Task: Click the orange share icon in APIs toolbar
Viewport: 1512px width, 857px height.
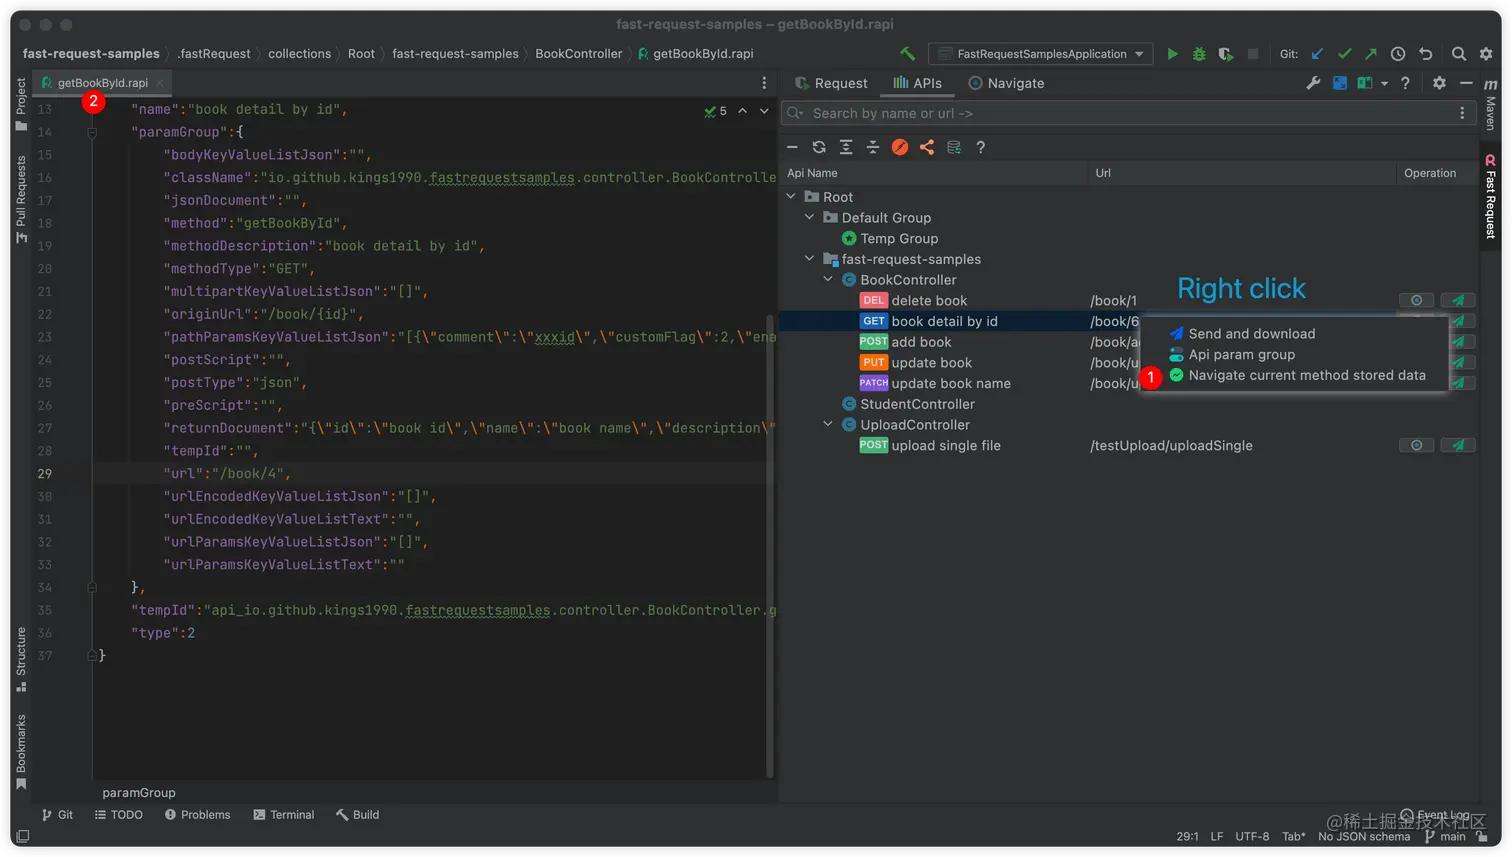Action: click(x=927, y=147)
